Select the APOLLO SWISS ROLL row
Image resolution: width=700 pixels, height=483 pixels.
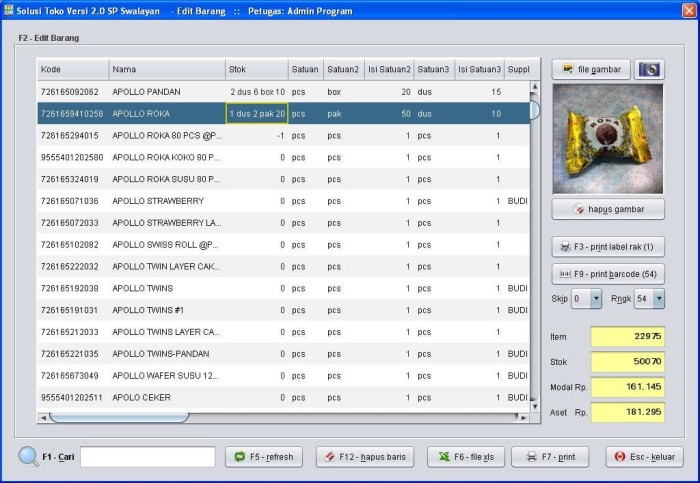pos(283,245)
